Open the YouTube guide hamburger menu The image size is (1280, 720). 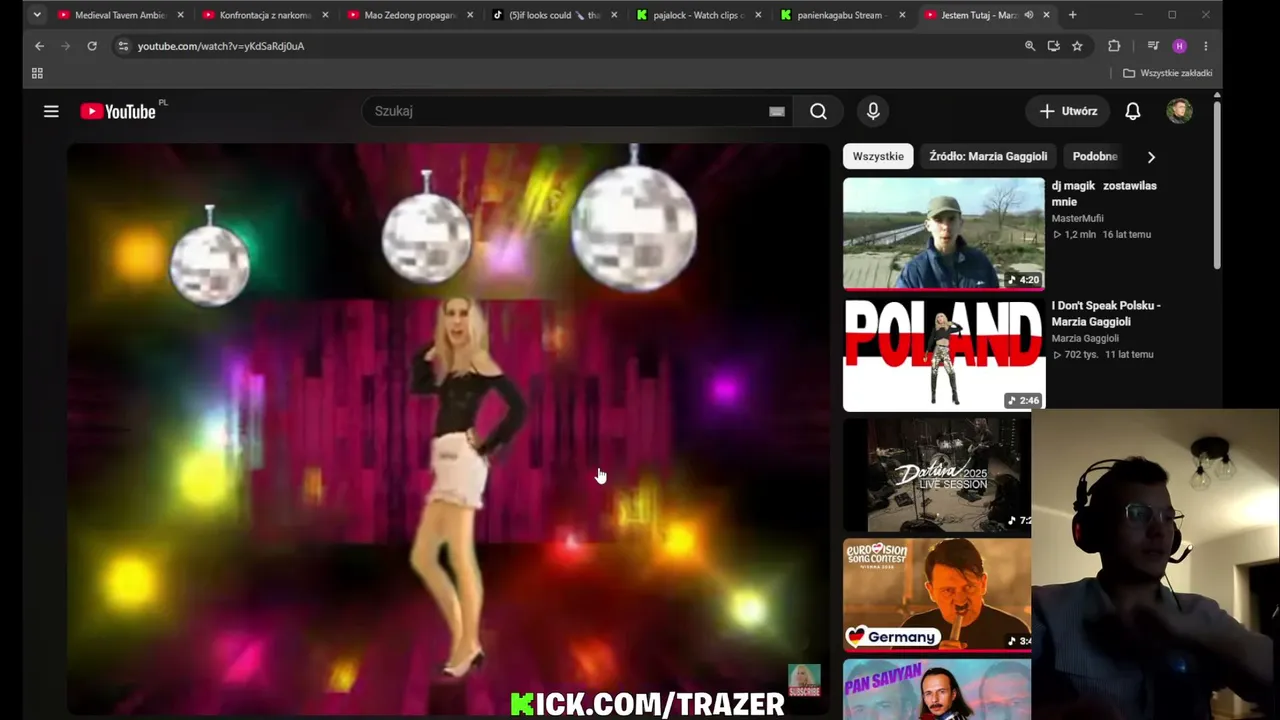click(51, 111)
